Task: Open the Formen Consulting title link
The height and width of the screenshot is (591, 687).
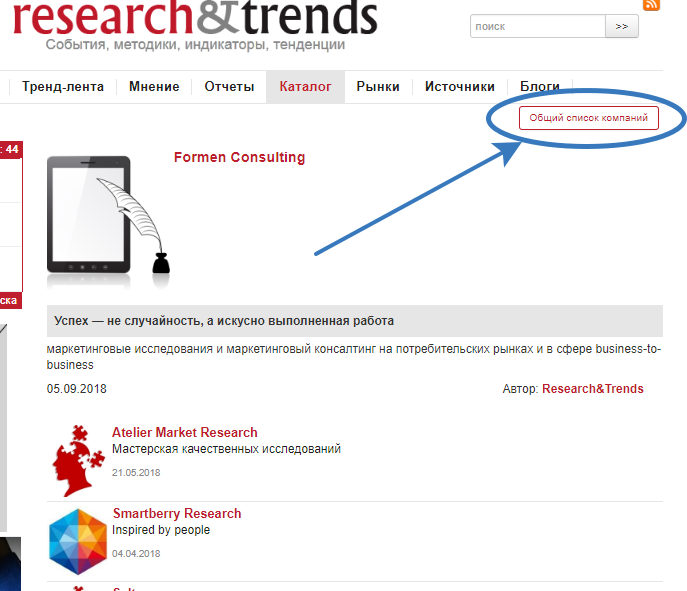Action: coord(239,157)
